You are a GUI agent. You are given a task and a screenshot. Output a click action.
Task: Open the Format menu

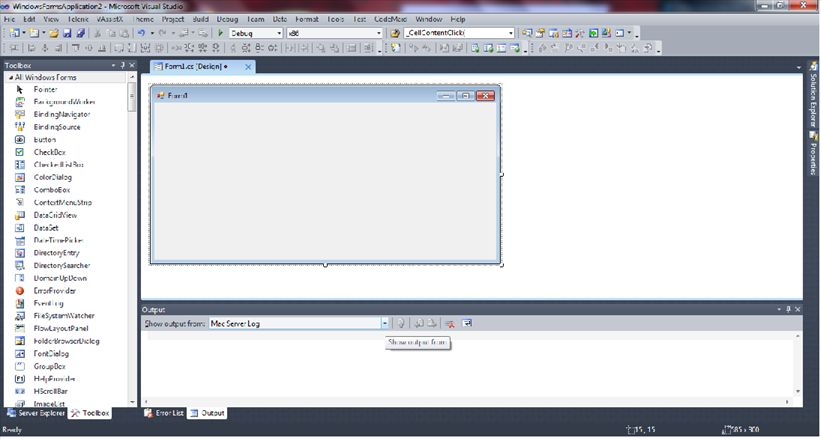tap(307, 19)
